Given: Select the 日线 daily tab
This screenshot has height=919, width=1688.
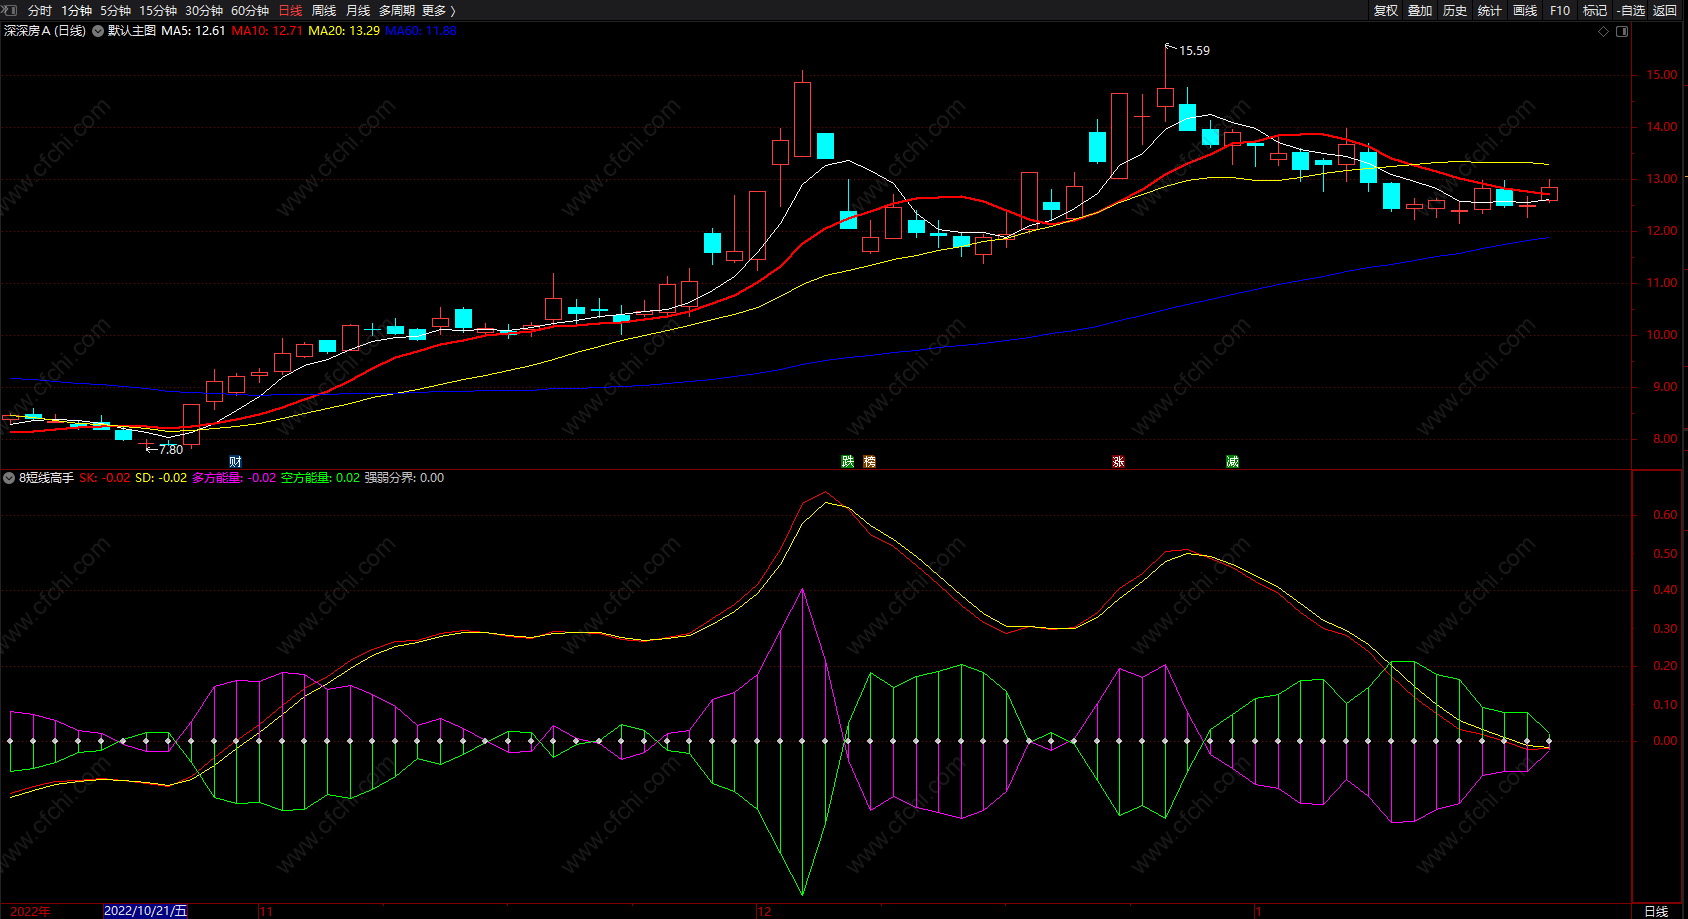Looking at the screenshot, I should (x=290, y=10).
